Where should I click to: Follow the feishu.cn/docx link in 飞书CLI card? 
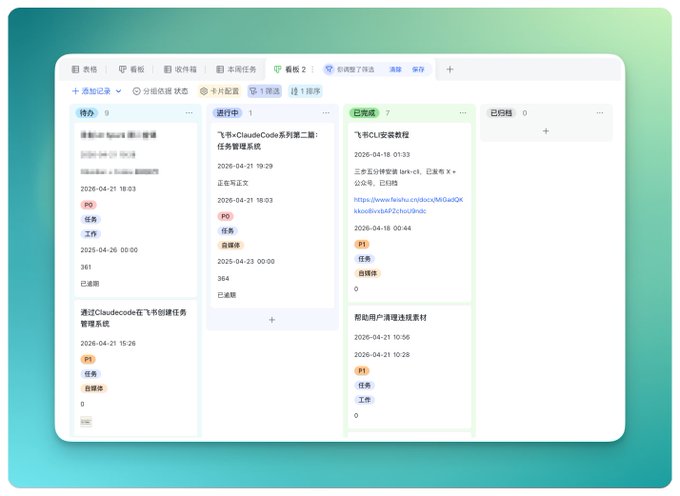(408, 205)
